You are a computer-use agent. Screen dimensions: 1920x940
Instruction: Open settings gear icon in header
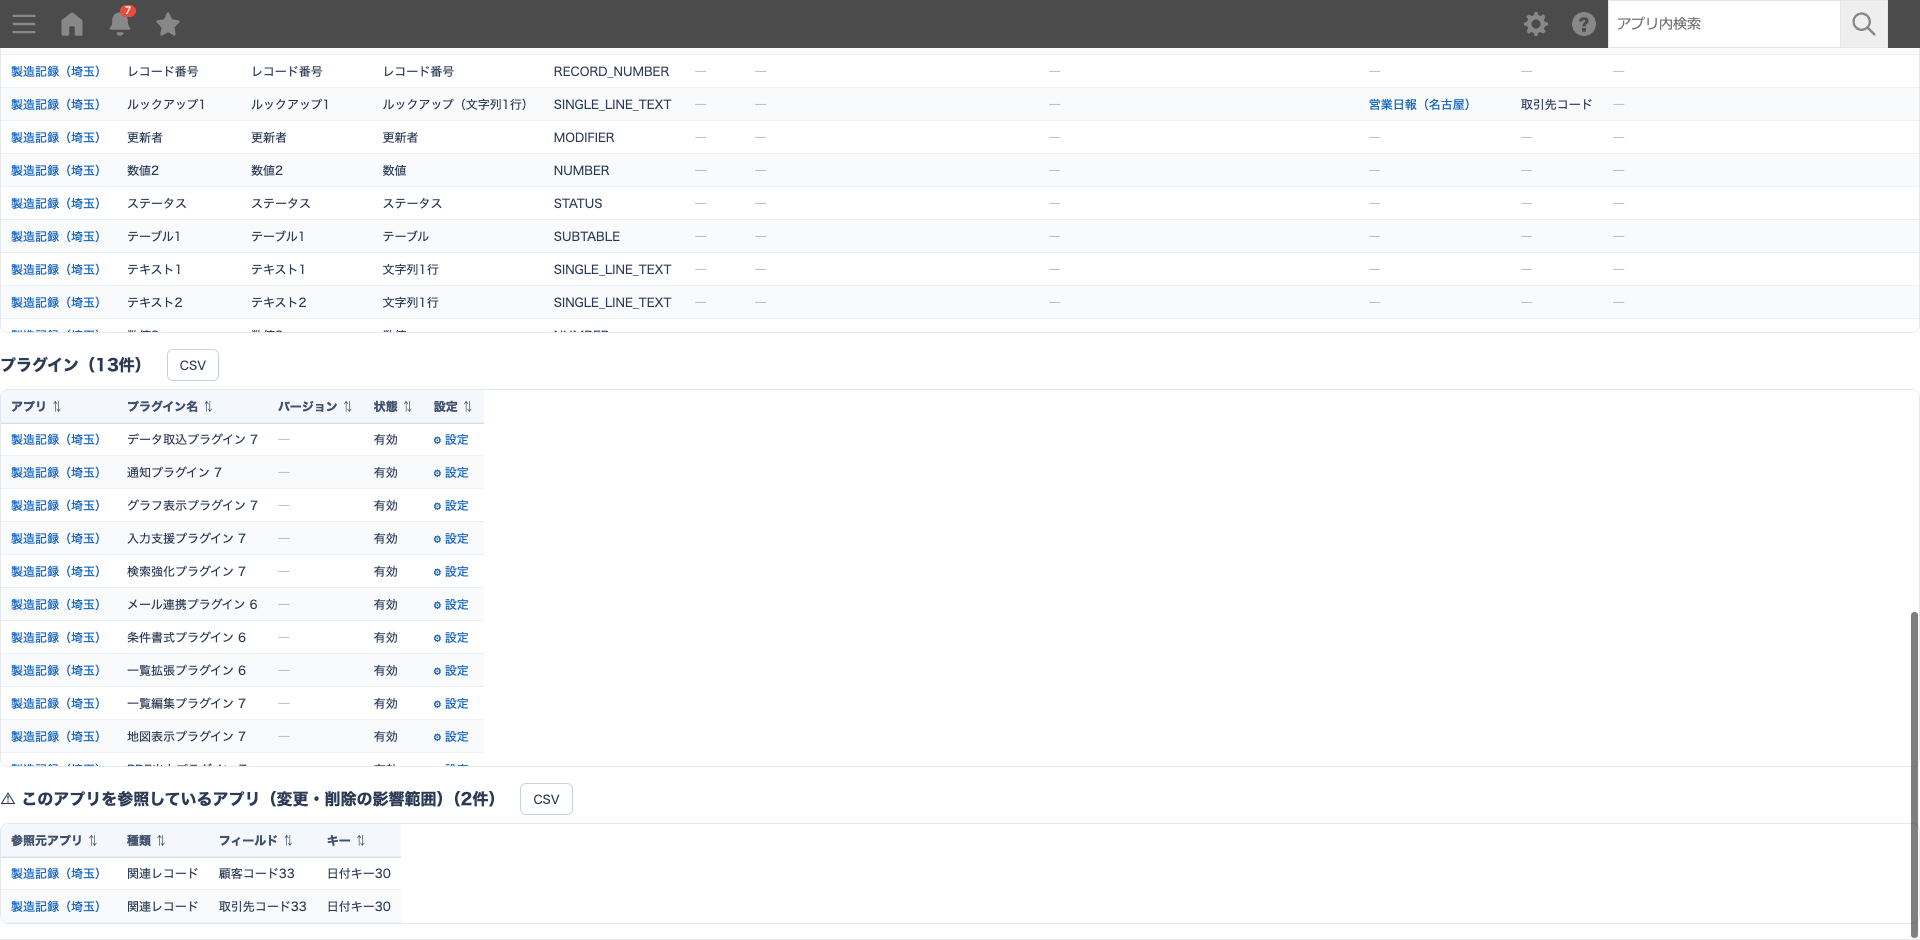(x=1536, y=24)
